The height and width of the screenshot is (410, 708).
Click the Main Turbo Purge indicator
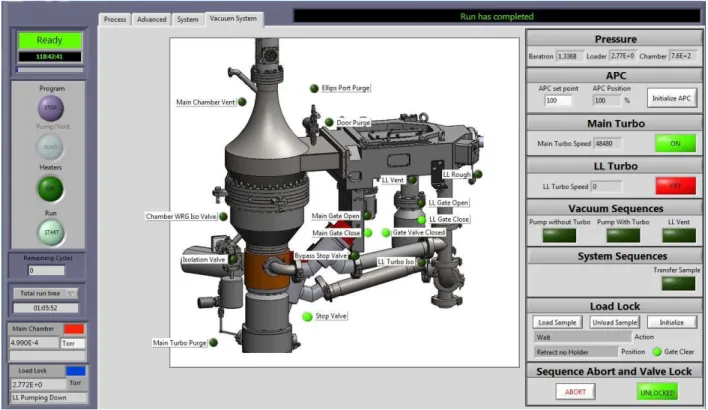[214, 343]
